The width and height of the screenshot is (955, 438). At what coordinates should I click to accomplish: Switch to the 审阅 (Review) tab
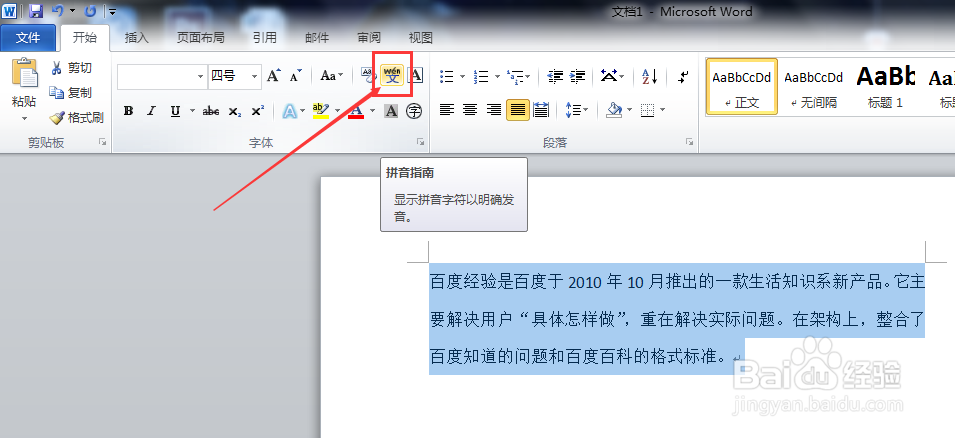coord(369,38)
